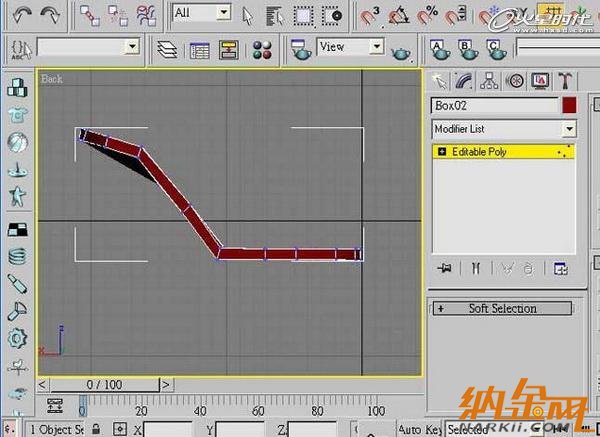Screen dimensions: 600x437
Task: Click the Box02 object name field
Action: (494, 105)
